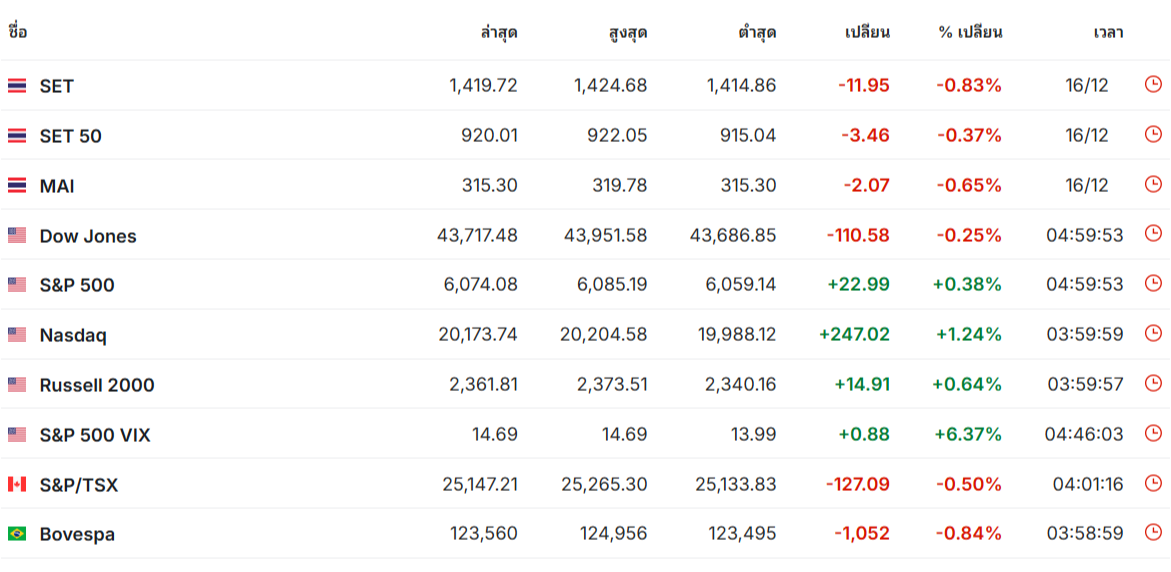
Task: Click the clock icon in Dow Jones row
Action: [x=1153, y=234]
